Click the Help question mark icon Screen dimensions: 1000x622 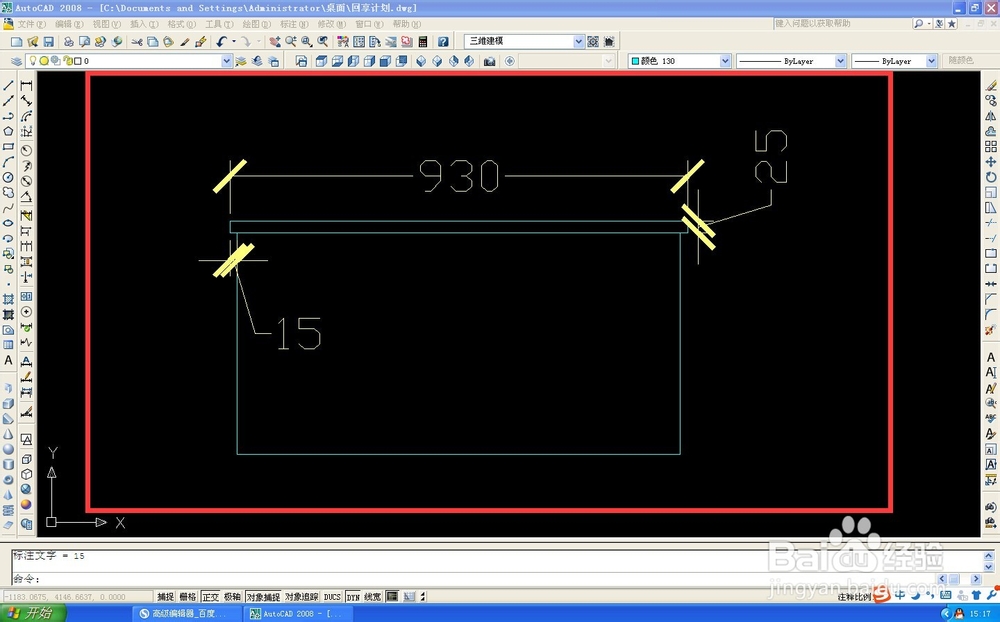coord(443,42)
